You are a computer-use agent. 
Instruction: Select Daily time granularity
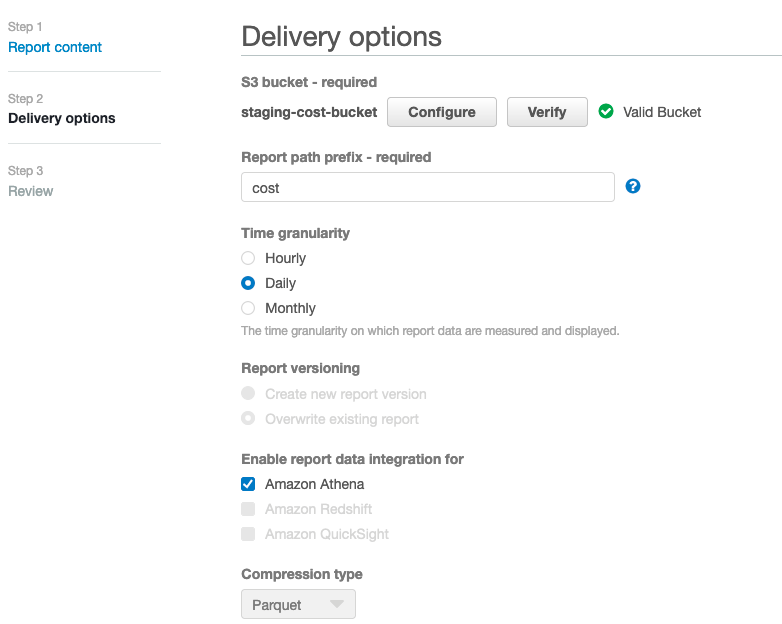pyautogui.click(x=248, y=283)
